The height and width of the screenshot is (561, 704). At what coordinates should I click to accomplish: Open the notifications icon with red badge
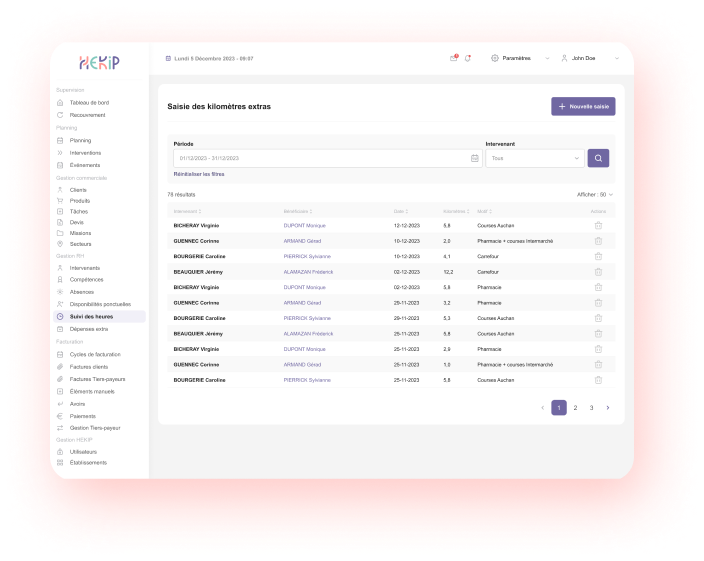point(453,58)
